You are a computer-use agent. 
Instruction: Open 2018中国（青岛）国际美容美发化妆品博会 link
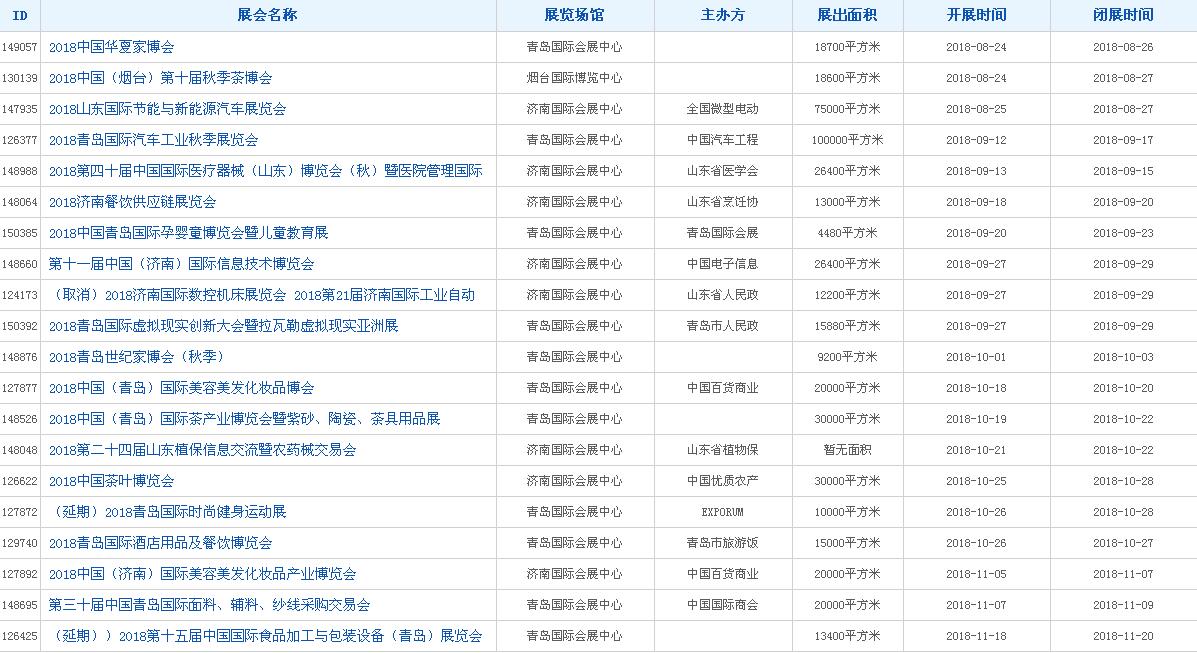(182, 388)
